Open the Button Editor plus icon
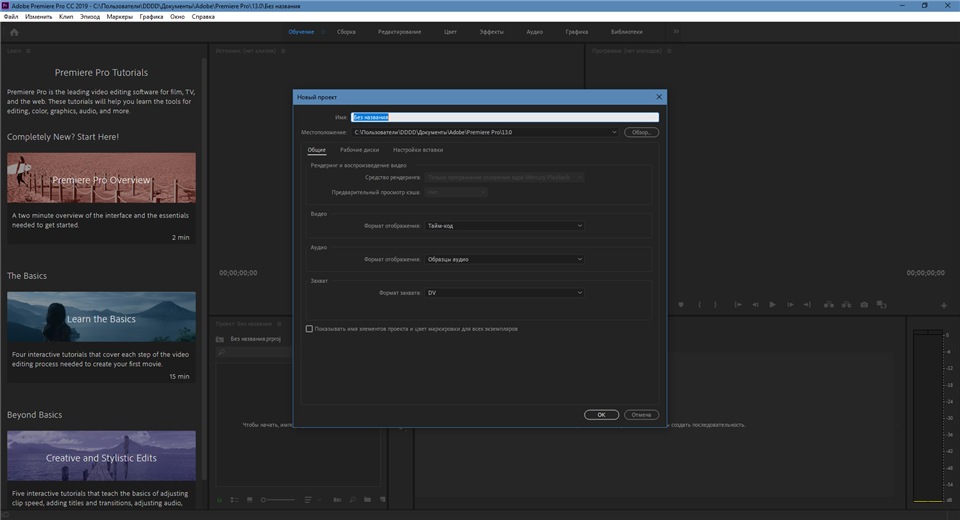 (x=943, y=305)
